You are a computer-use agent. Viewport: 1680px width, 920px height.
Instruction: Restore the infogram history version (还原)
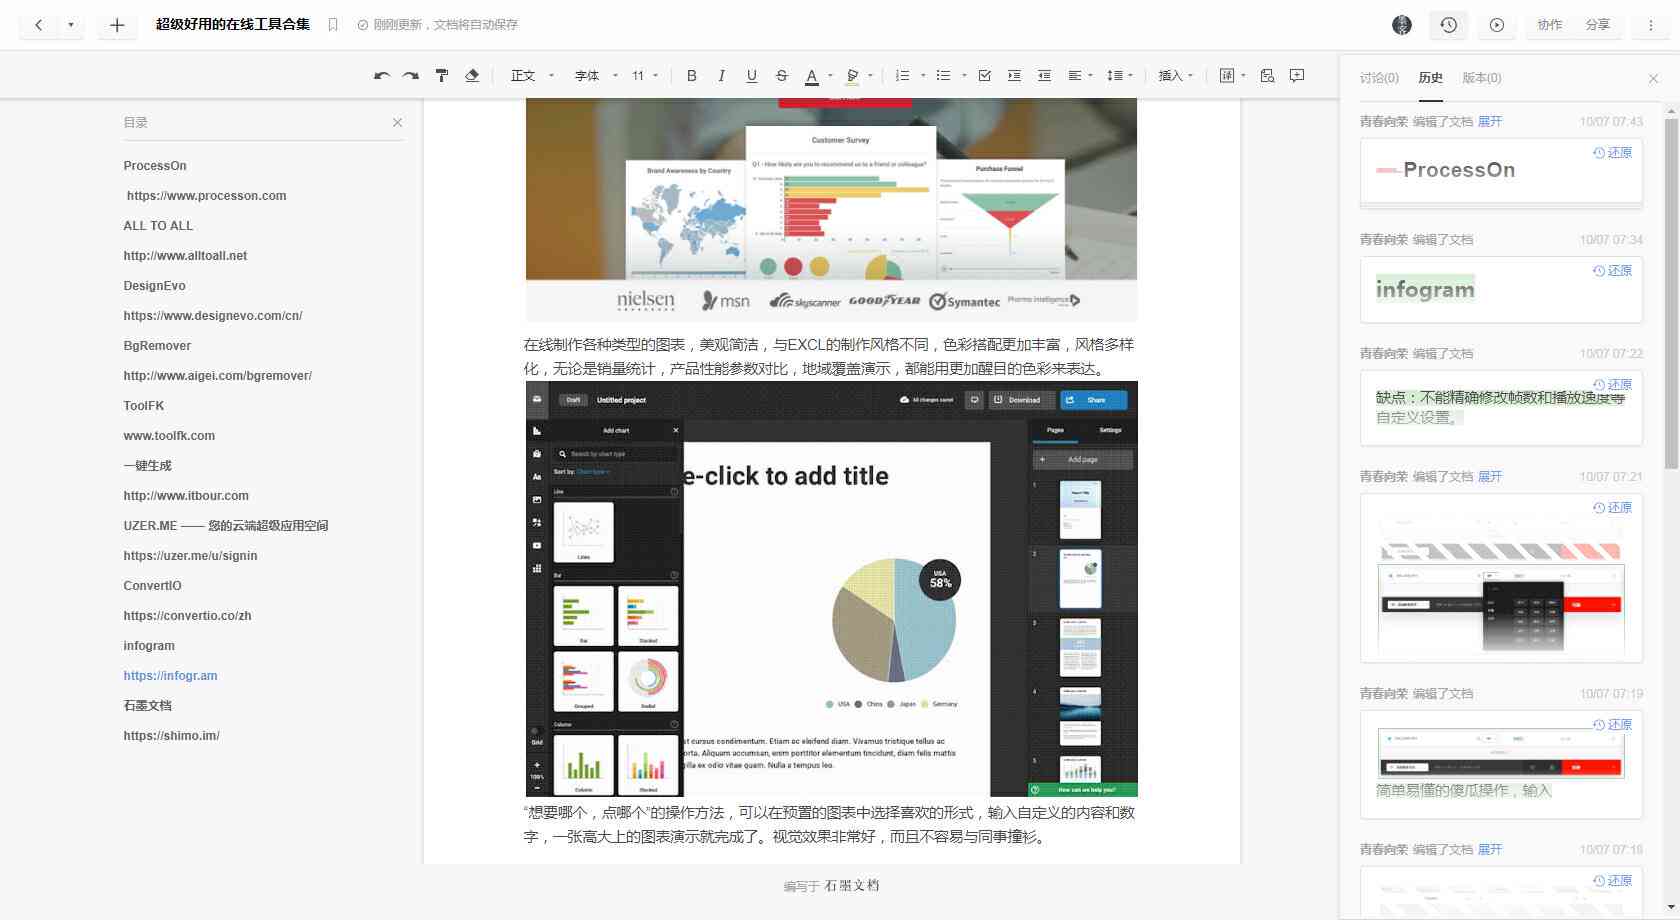1612,271
